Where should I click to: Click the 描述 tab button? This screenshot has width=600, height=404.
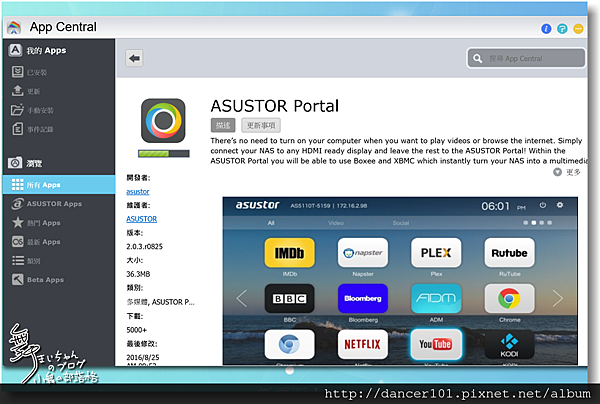[223, 125]
